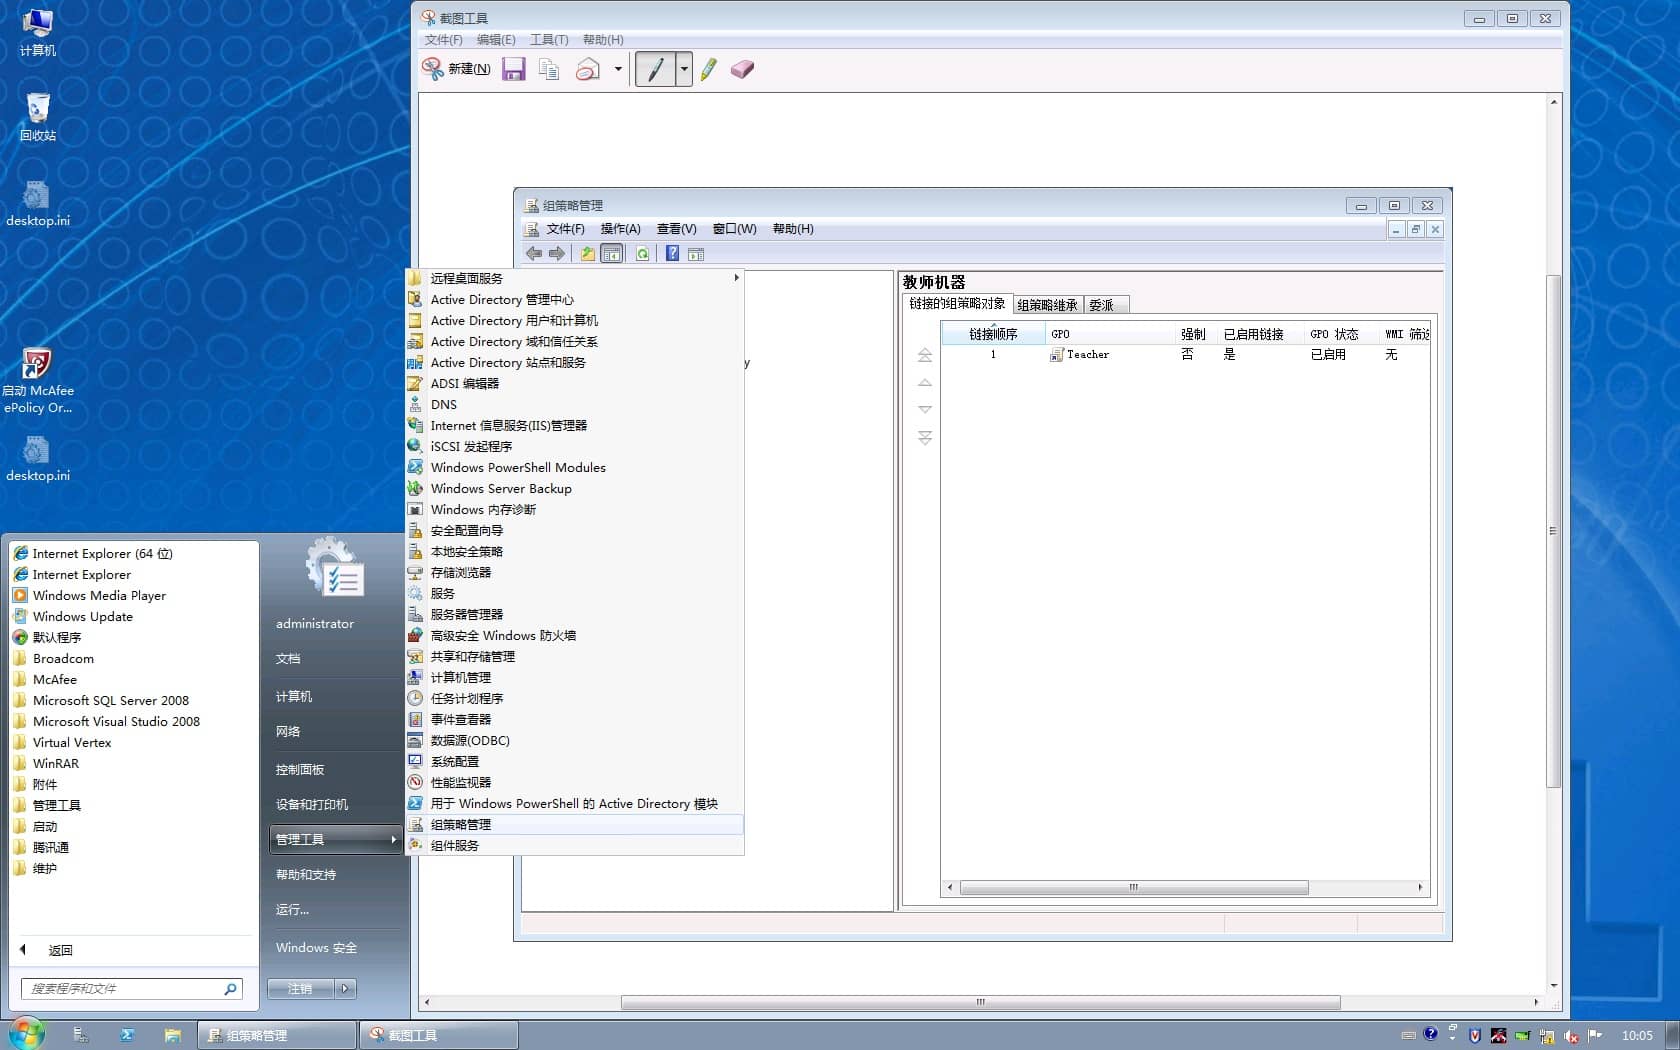The width and height of the screenshot is (1680, 1050).
Task: Open 查看(V) menu in Group Policy window
Action: (676, 229)
